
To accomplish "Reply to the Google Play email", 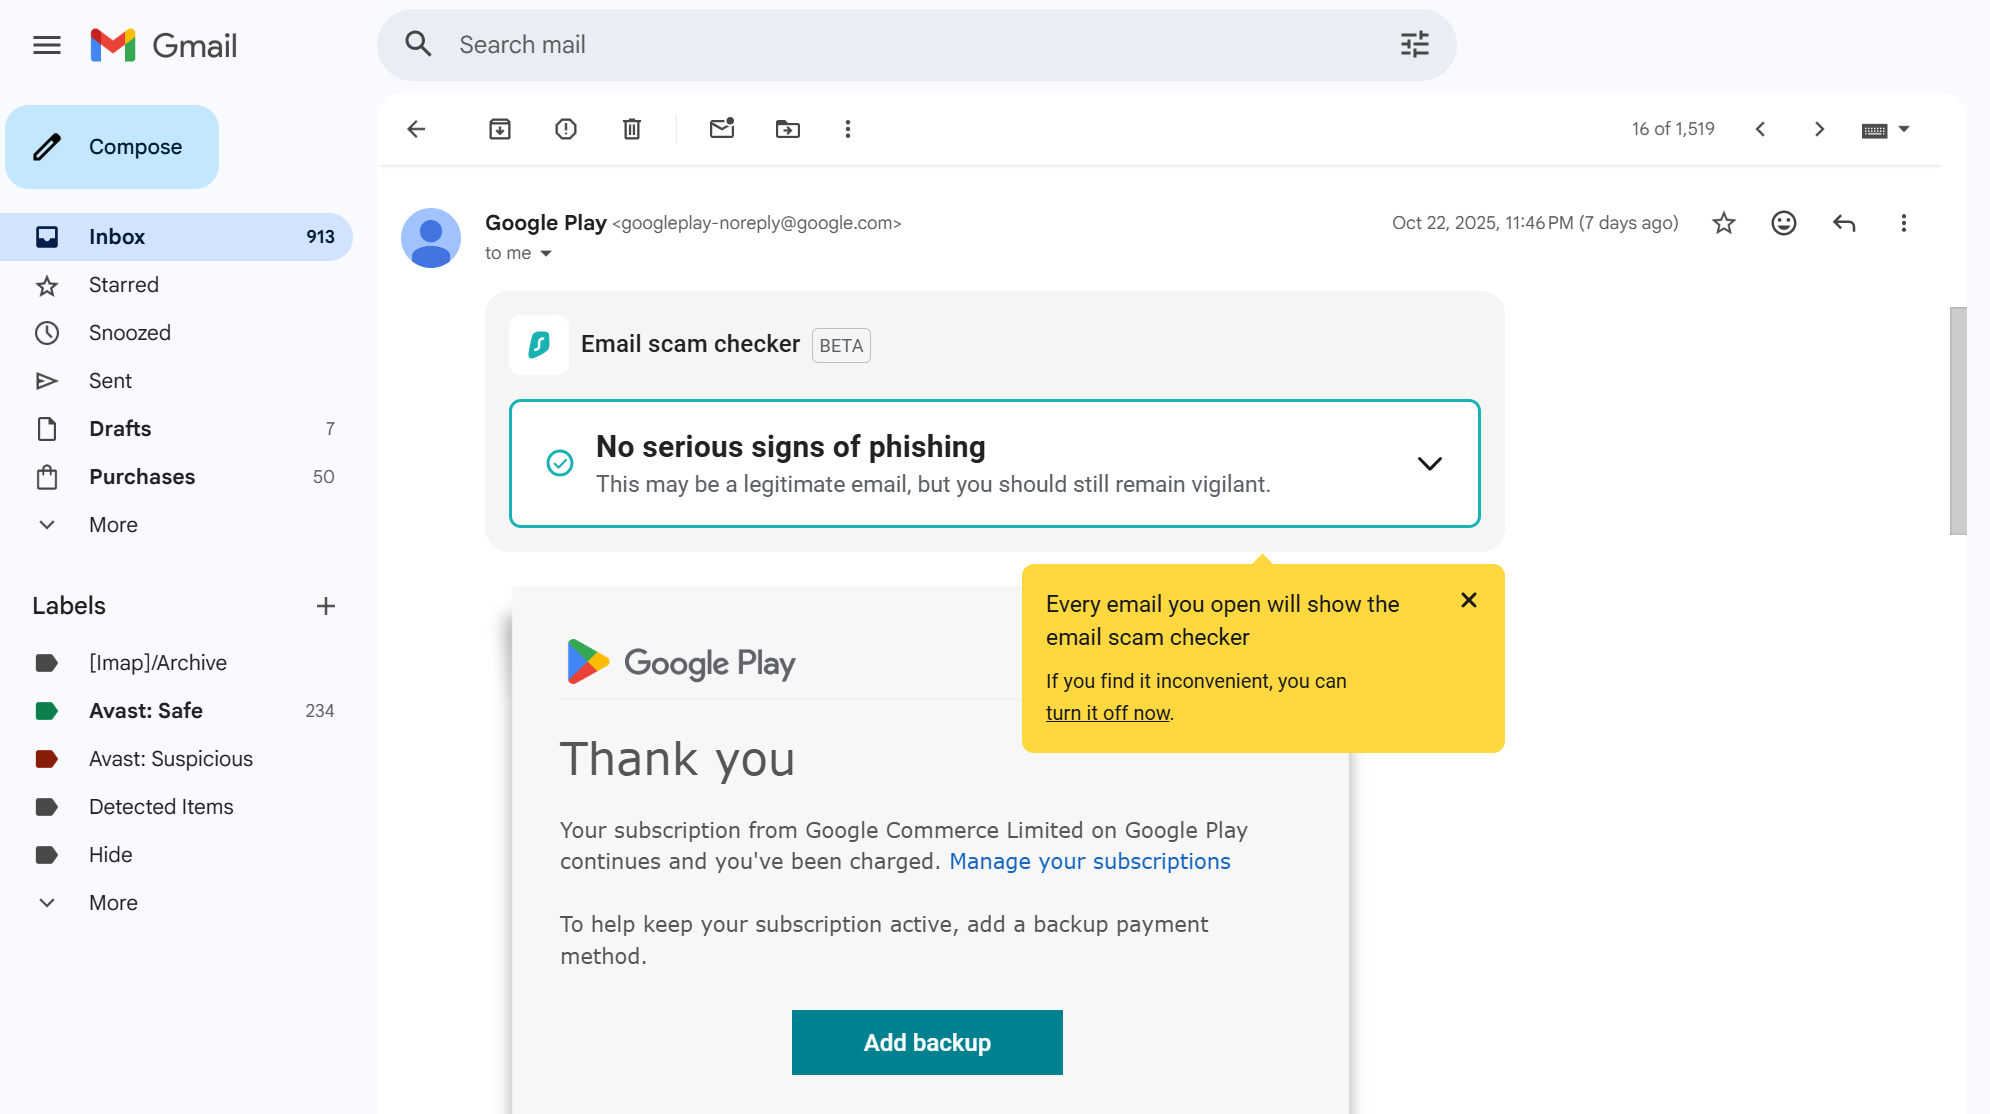I will click(x=1844, y=223).
